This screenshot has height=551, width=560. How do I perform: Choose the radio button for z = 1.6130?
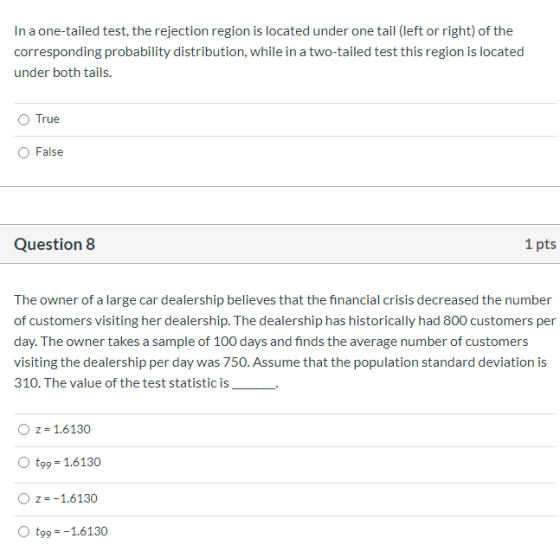click(x=24, y=429)
